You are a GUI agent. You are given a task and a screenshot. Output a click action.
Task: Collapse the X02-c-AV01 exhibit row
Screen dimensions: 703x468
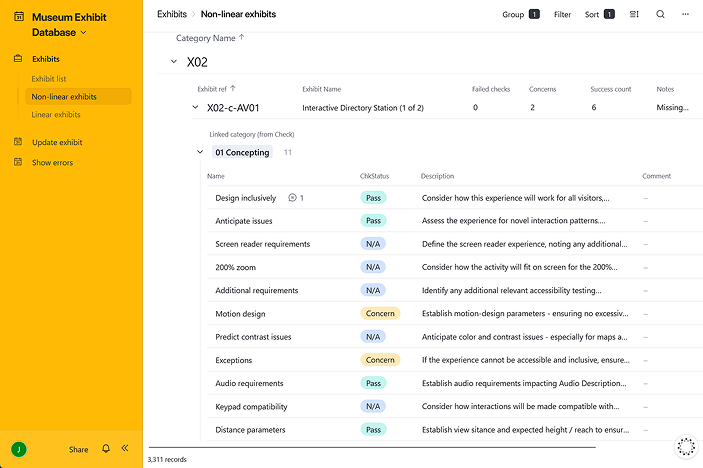[x=195, y=107]
